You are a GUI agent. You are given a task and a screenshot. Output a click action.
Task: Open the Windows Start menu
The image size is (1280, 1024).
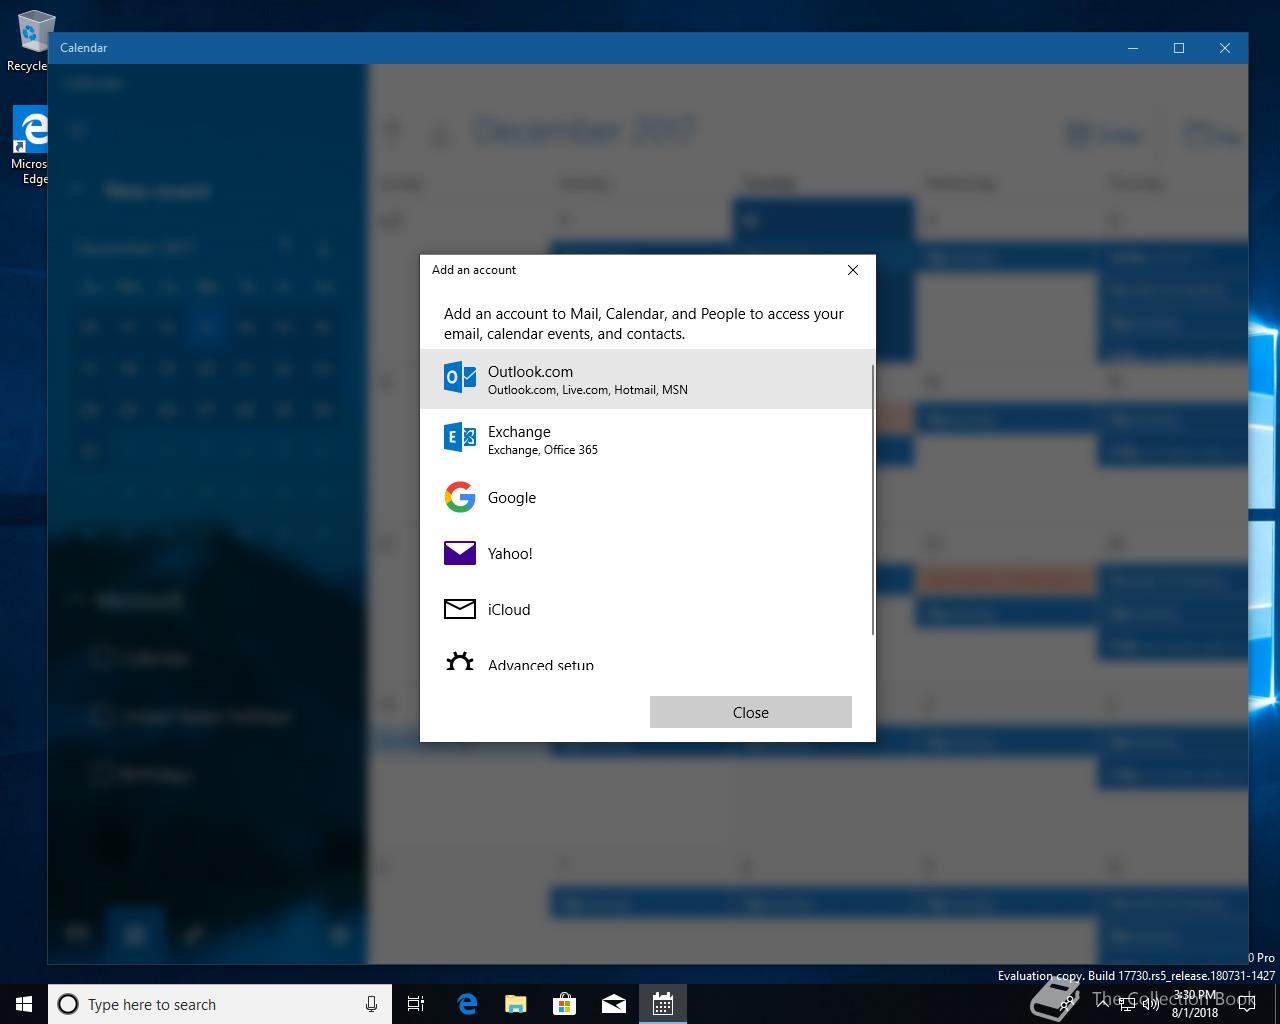[24, 1004]
